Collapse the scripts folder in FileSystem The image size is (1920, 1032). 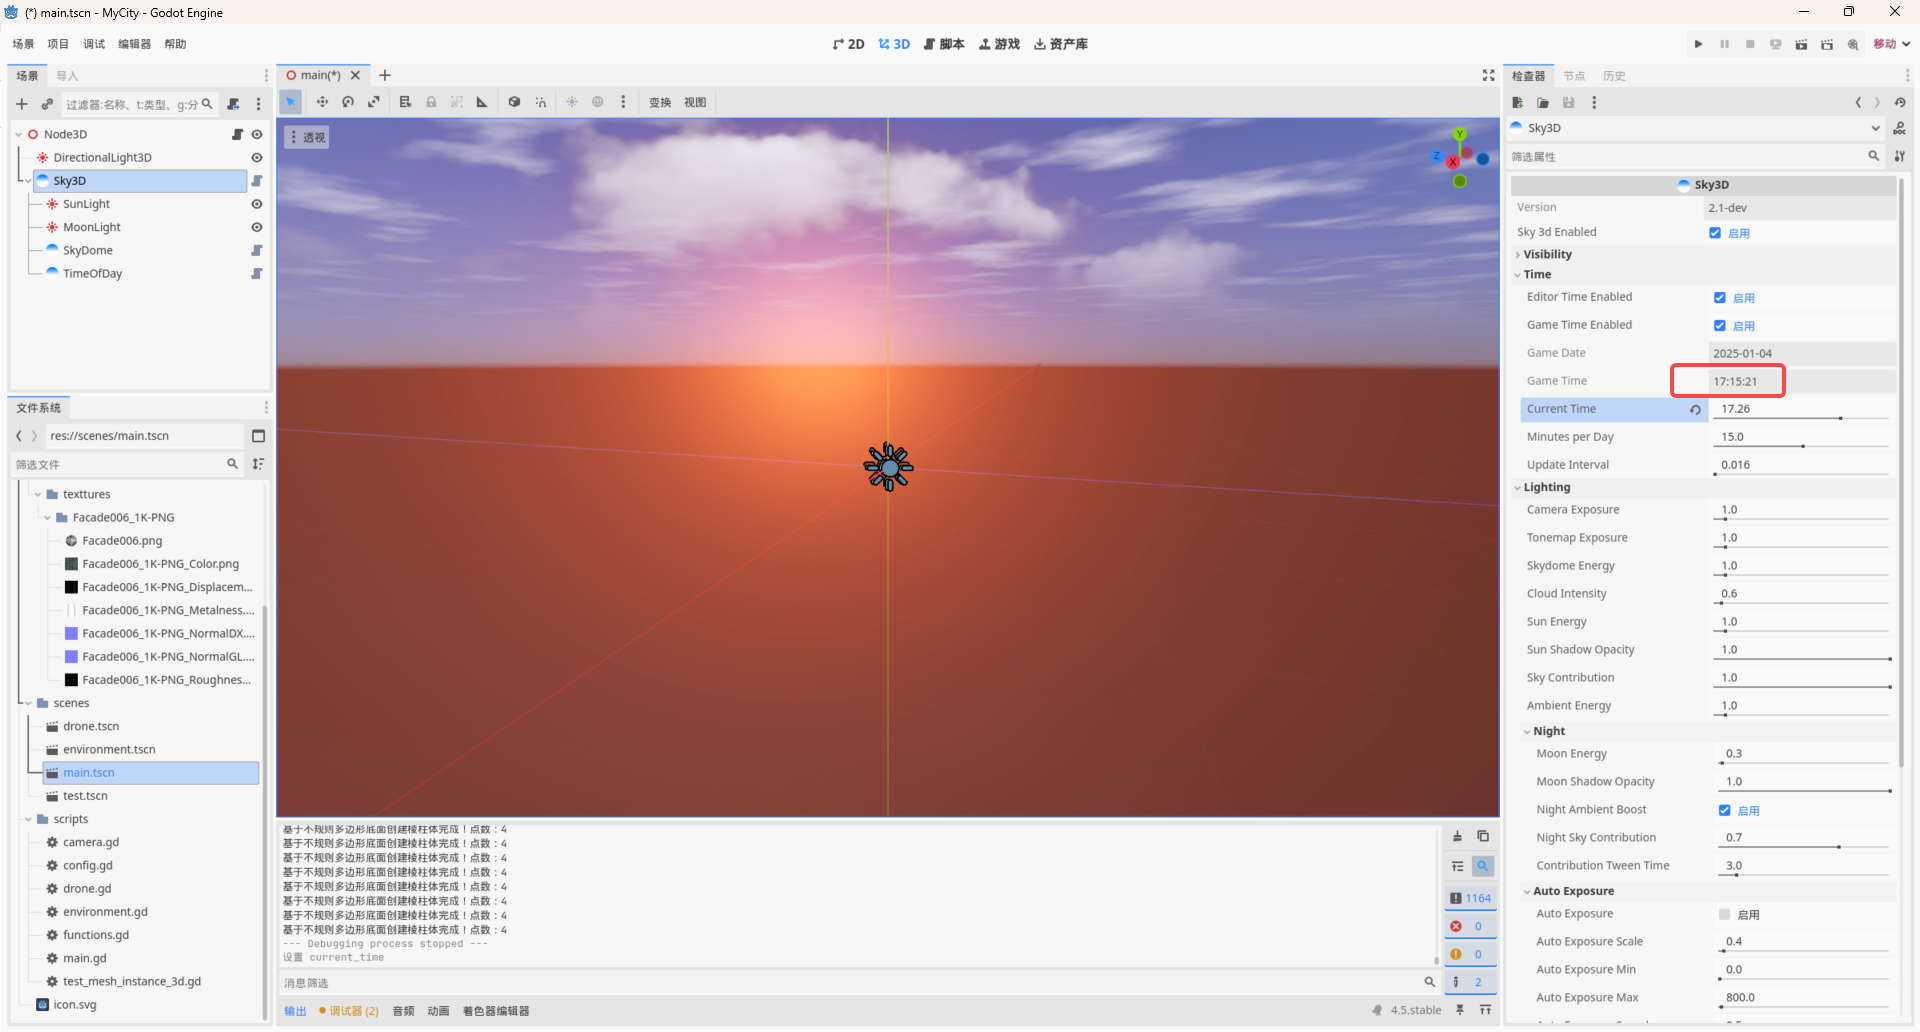29,819
